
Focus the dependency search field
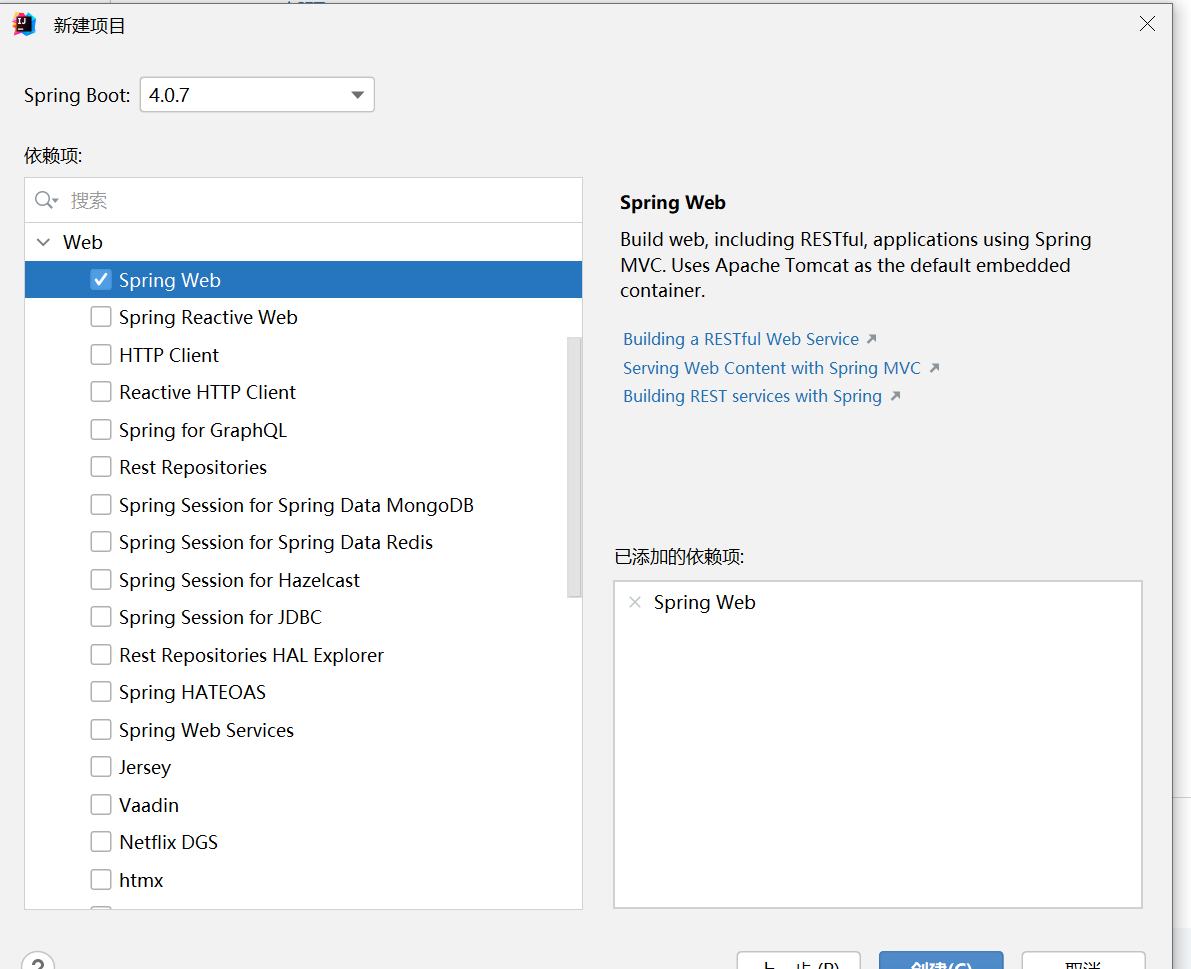[x=304, y=200]
